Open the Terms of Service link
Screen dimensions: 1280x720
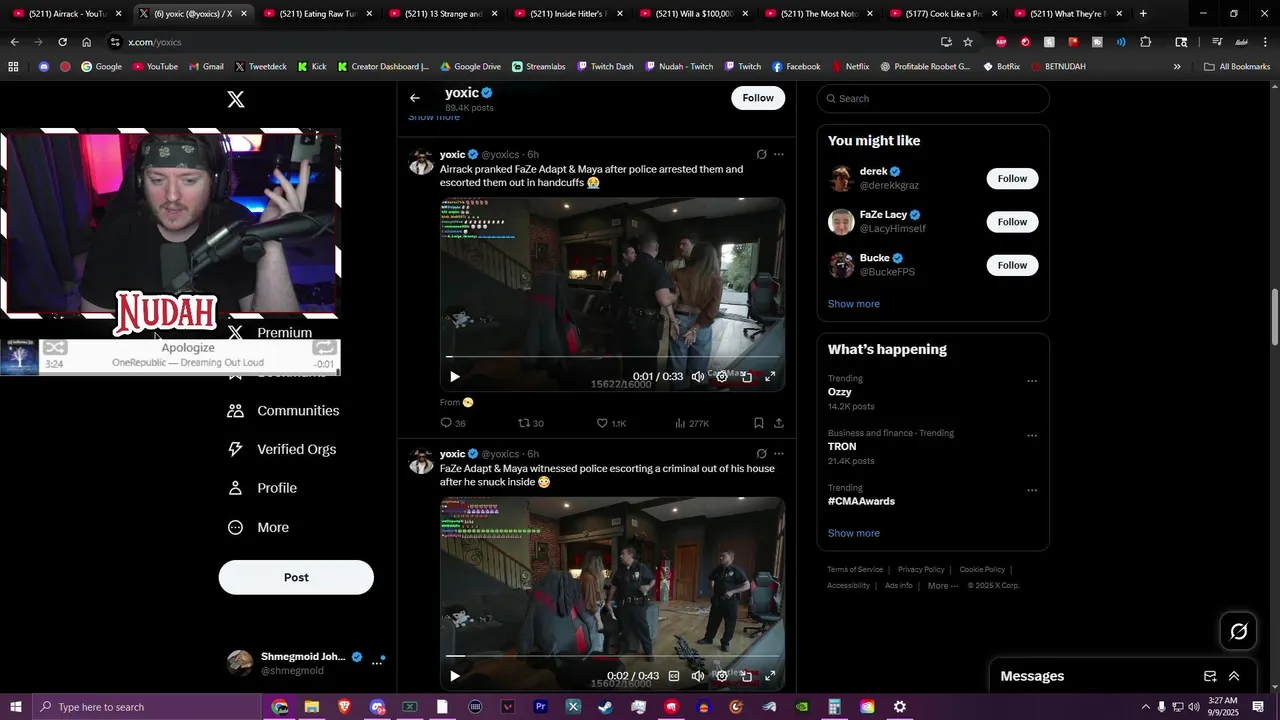[x=855, y=570]
